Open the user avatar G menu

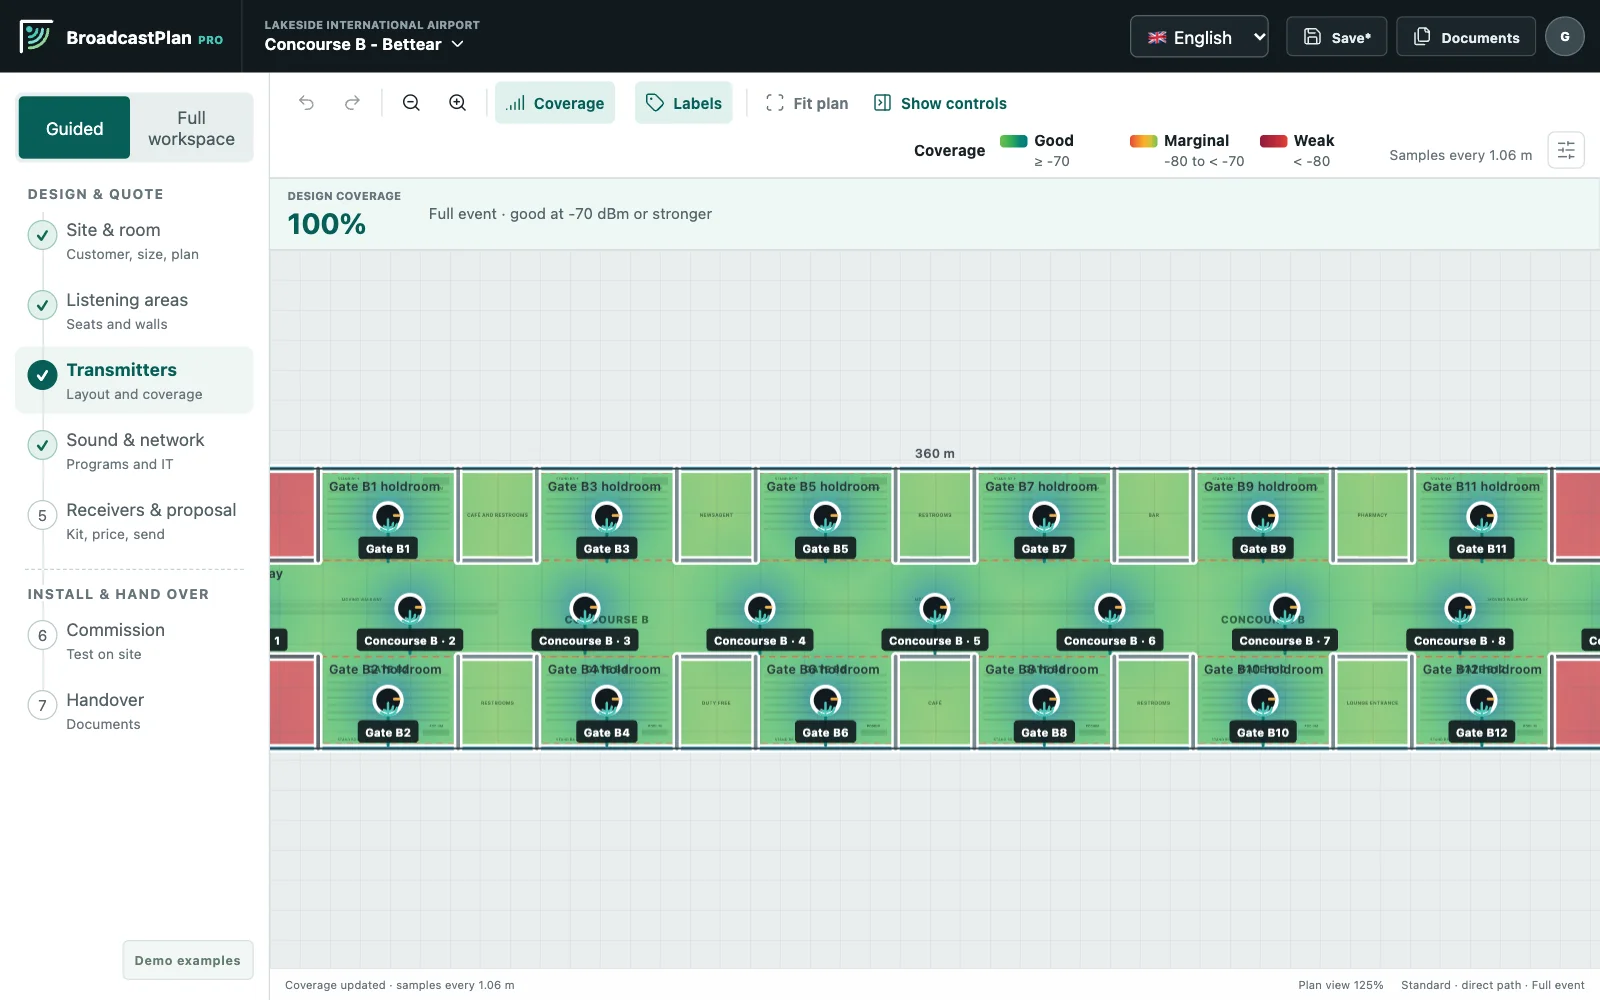pos(1564,37)
